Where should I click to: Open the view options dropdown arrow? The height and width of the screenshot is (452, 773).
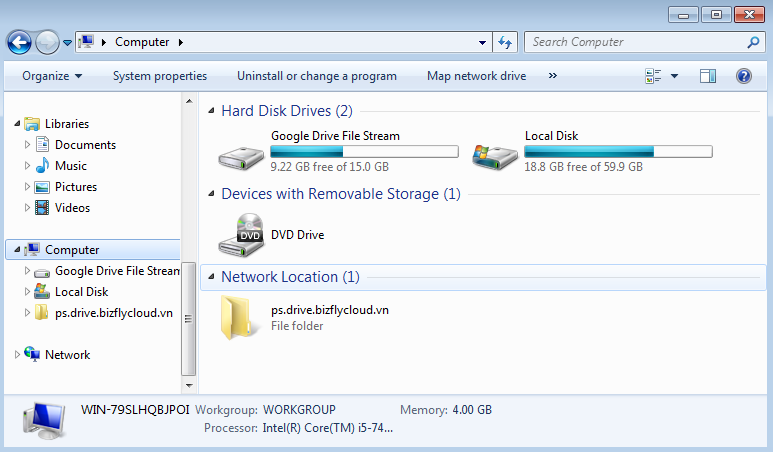click(x=674, y=76)
